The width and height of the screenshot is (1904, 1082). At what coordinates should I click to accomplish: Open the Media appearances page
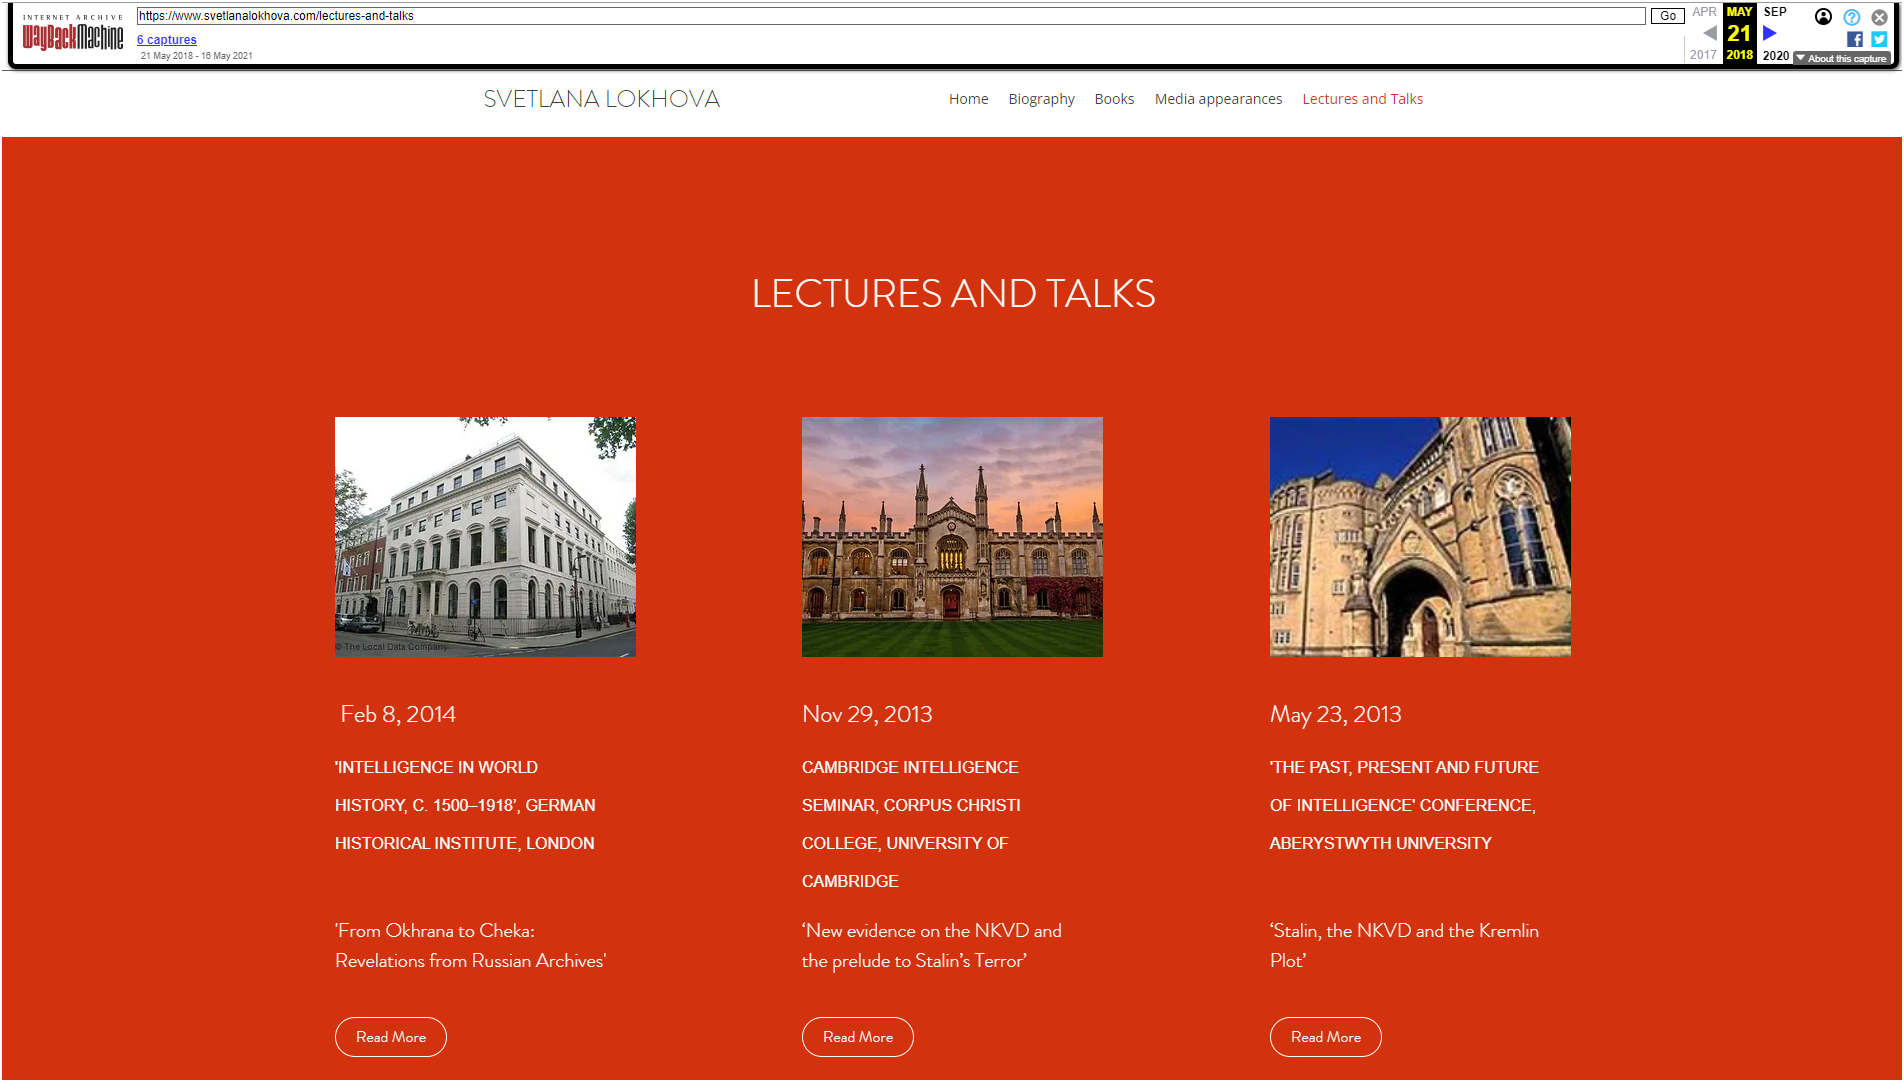click(x=1218, y=99)
